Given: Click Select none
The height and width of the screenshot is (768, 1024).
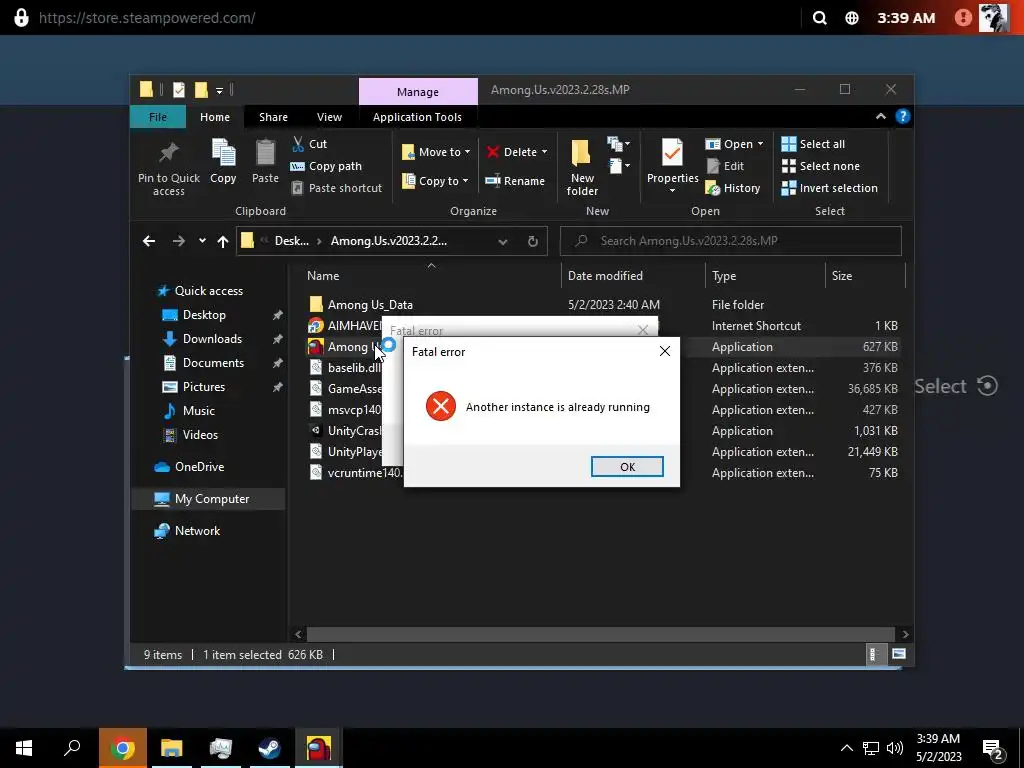Looking at the screenshot, I should (820, 166).
